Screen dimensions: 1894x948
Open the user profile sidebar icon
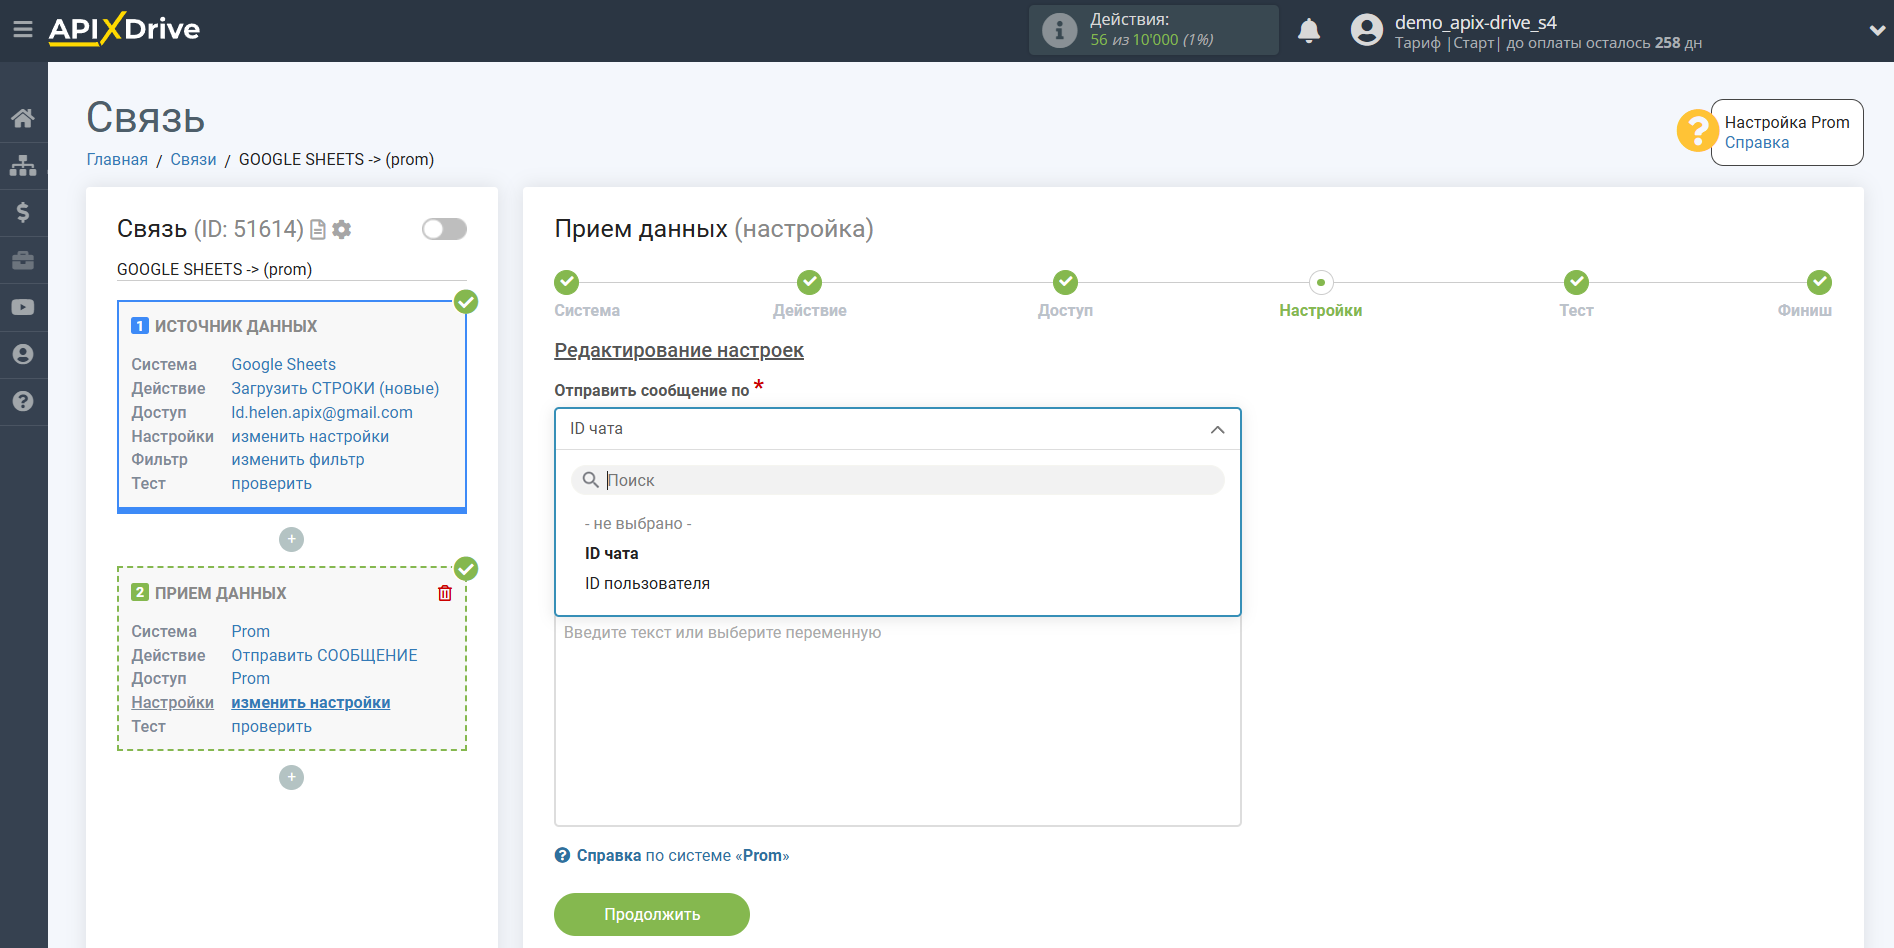pyautogui.click(x=23, y=354)
